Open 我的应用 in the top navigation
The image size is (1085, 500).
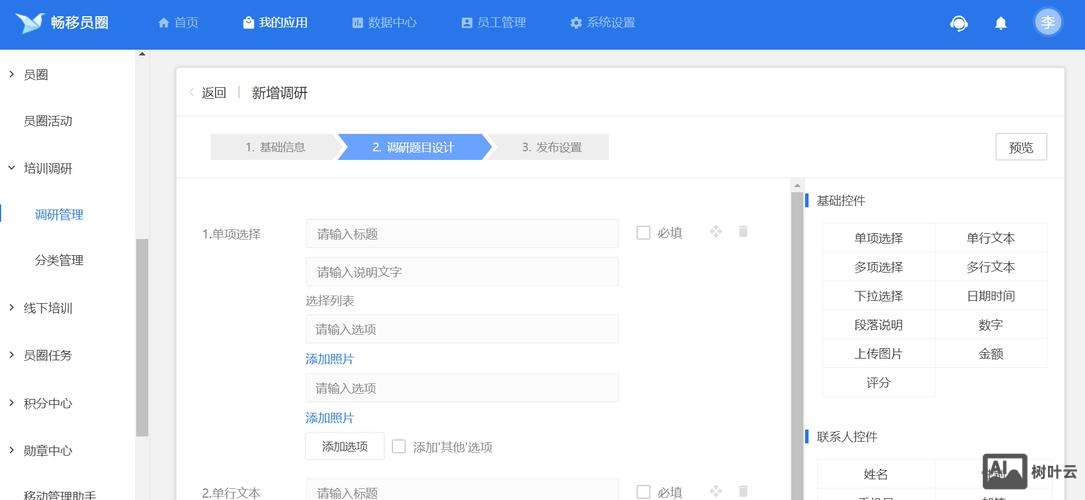(275, 23)
